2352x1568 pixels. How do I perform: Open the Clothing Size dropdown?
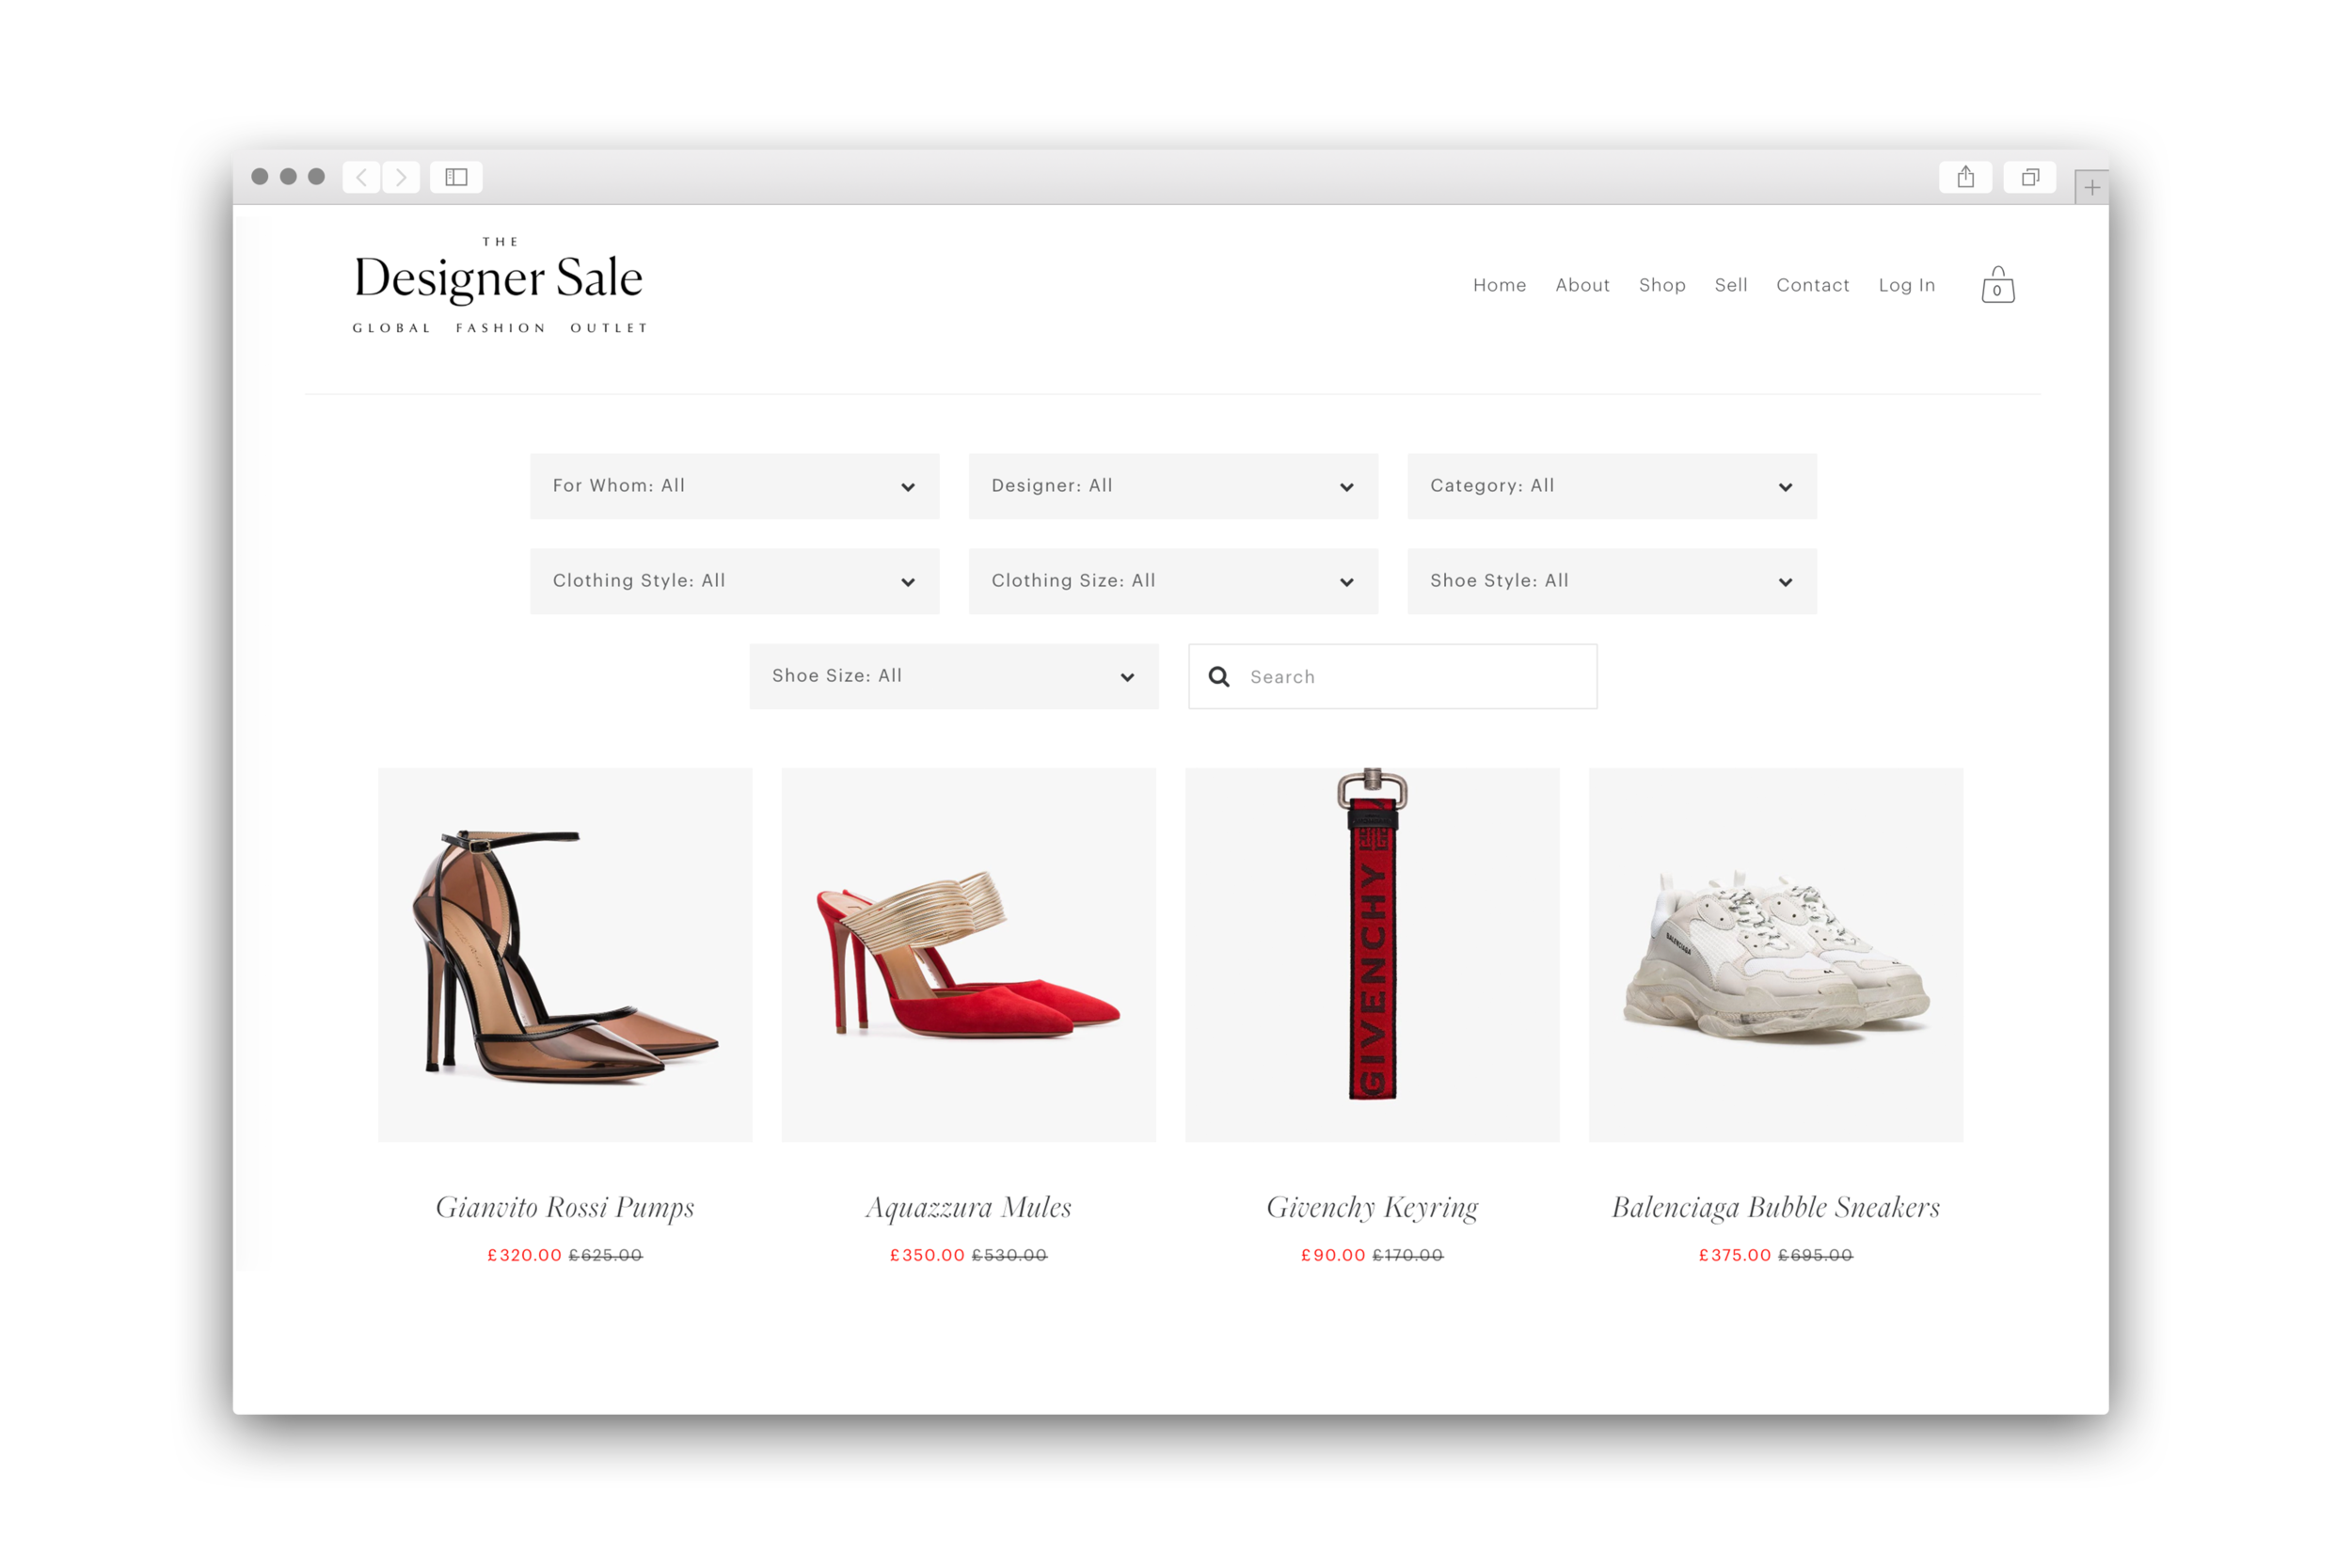[x=1173, y=581]
